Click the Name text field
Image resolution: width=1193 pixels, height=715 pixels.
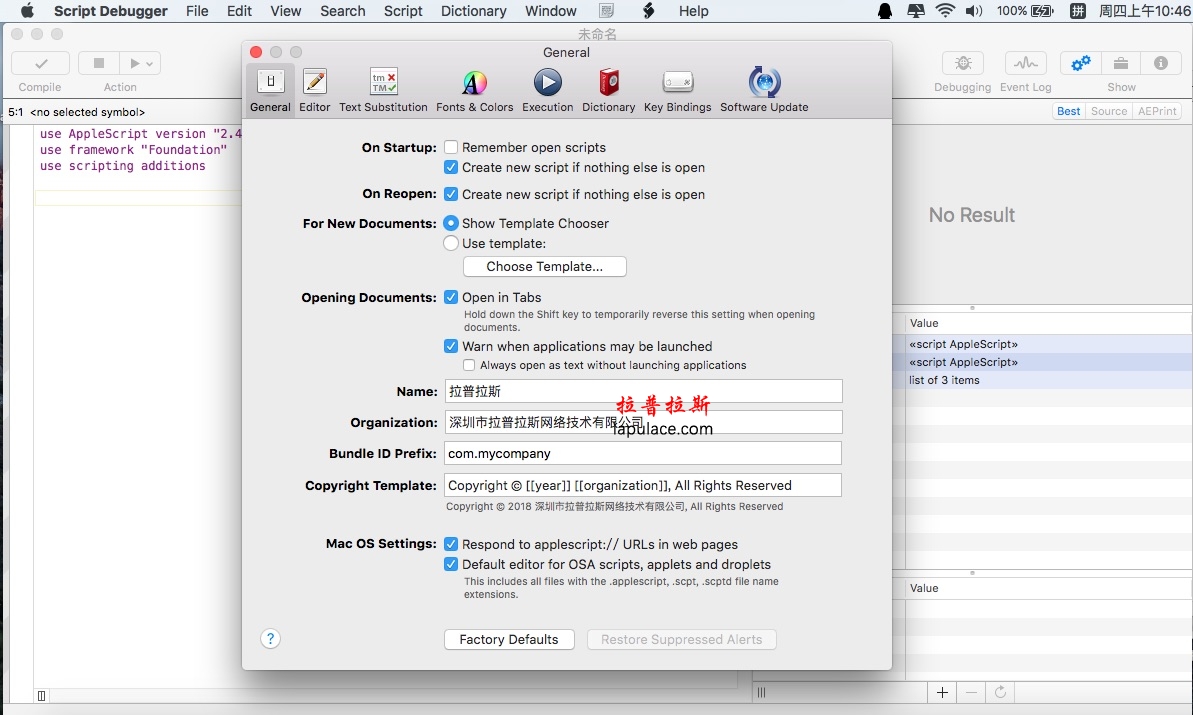(644, 391)
